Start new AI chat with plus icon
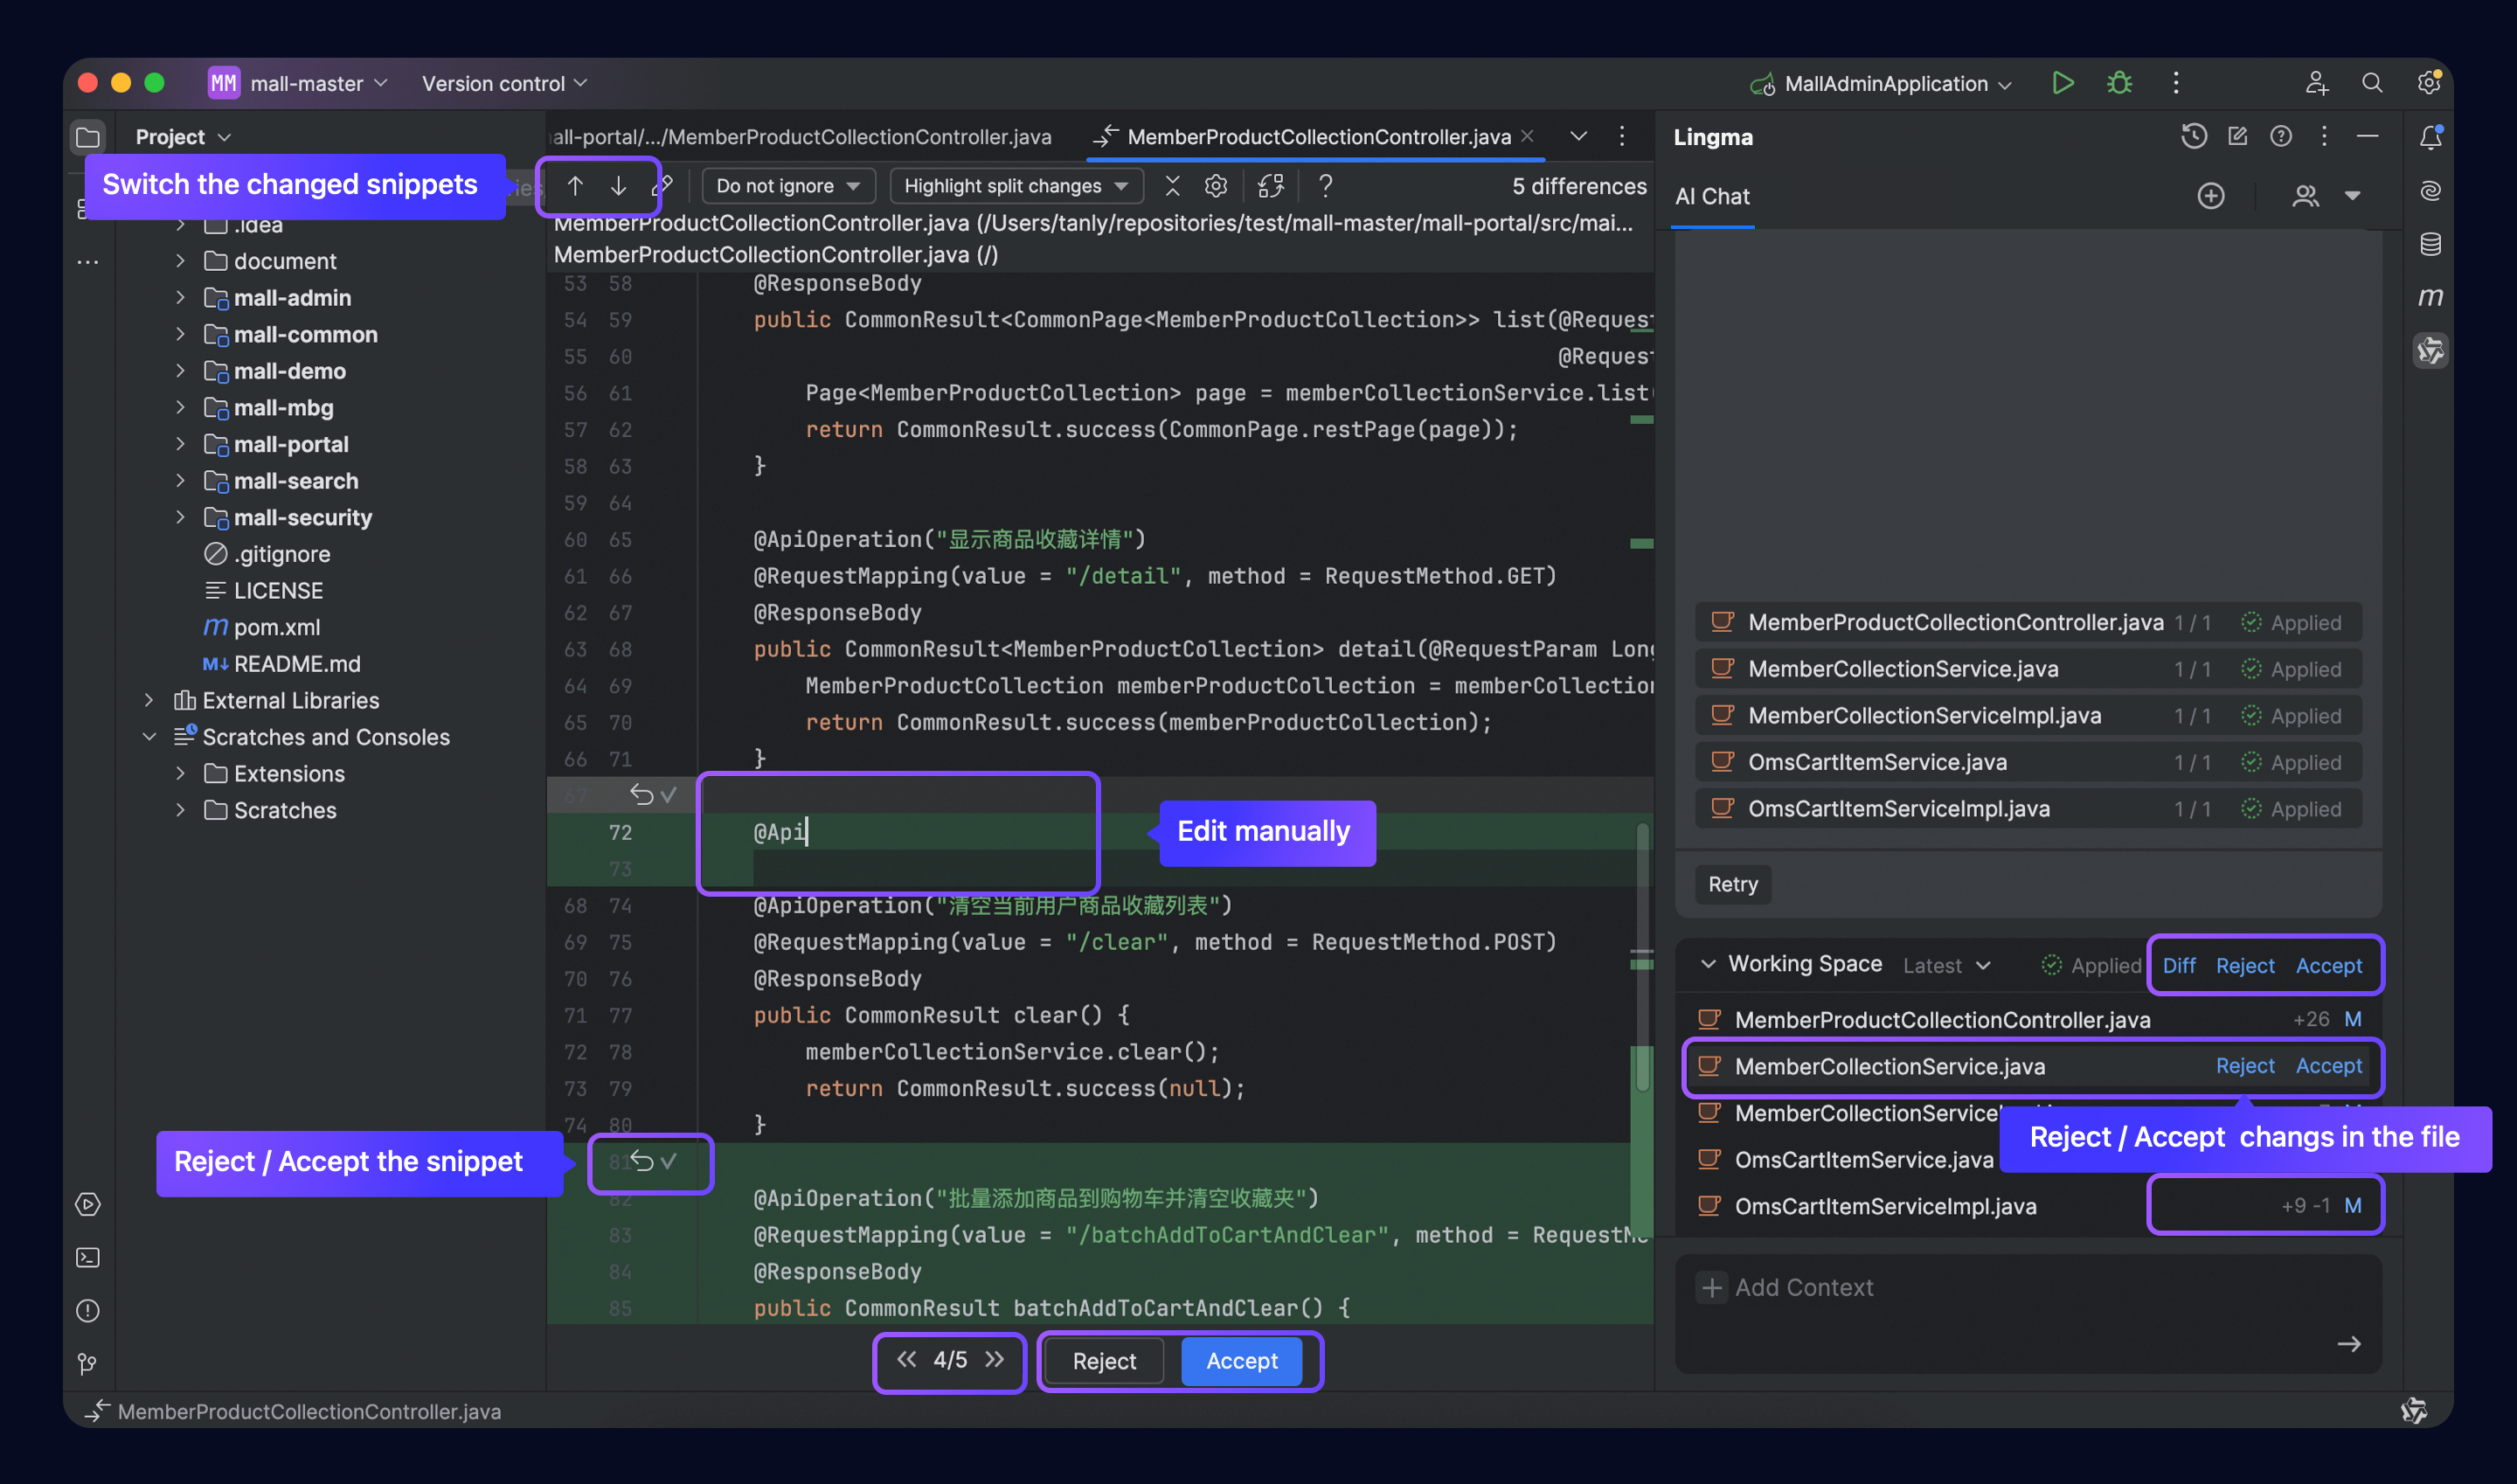 coord(2210,196)
